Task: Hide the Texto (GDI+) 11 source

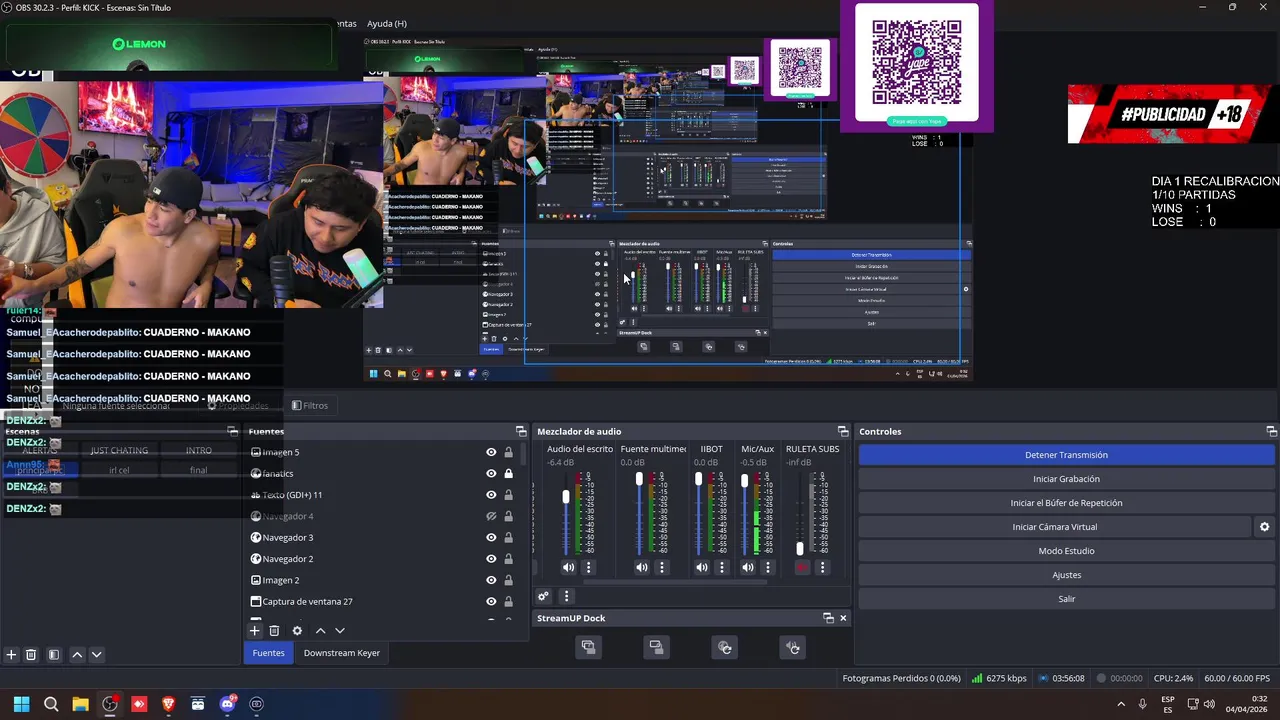Action: pos(491,495)
